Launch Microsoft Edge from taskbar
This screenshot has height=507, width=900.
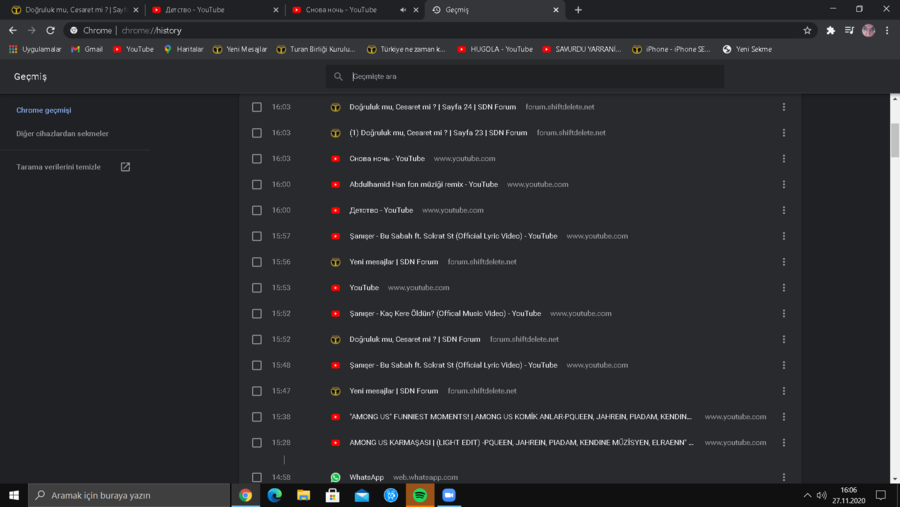tap(274, 495)
